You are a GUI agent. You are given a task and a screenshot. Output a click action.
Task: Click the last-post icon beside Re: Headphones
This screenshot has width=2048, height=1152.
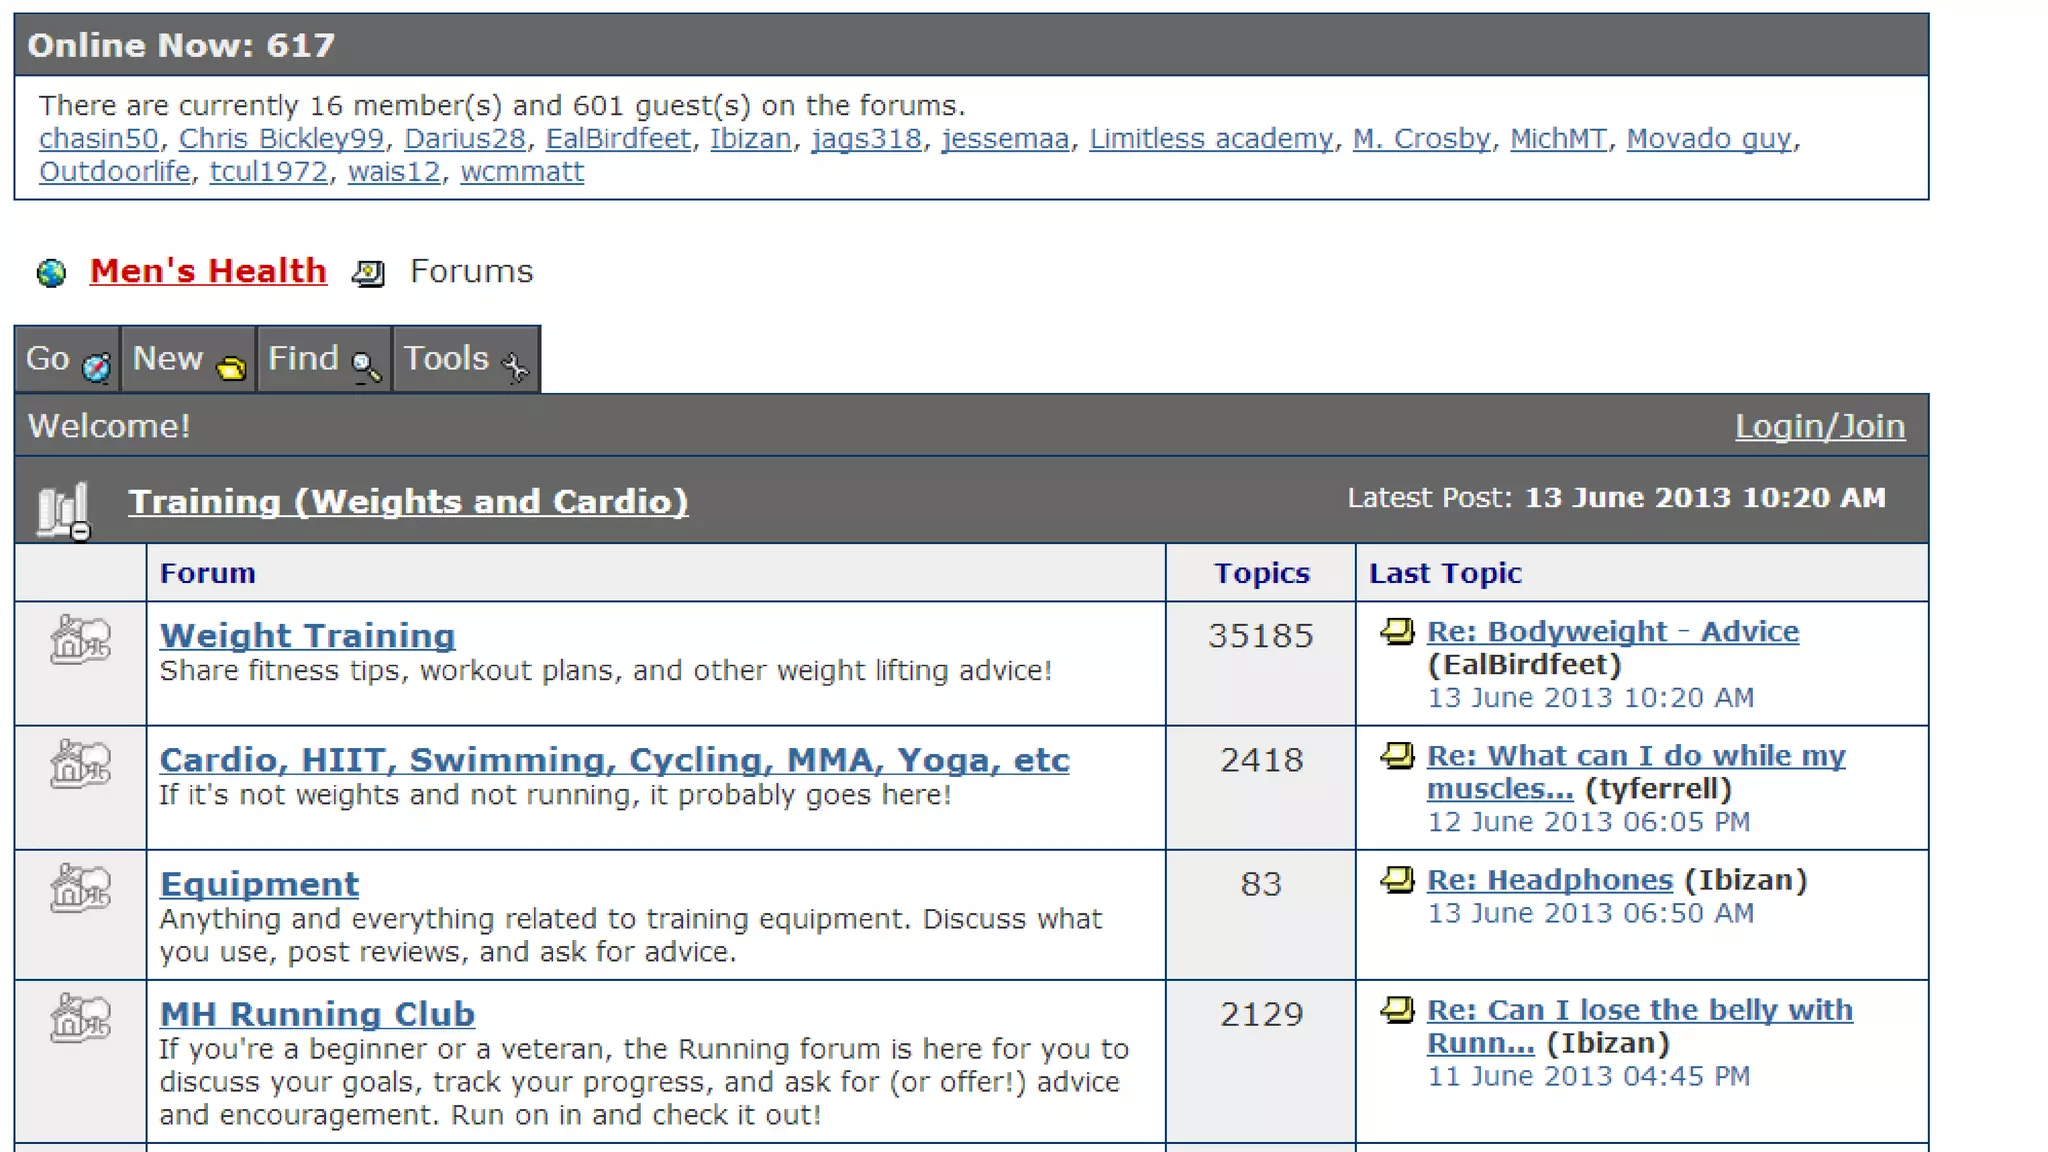pyautogui.click(x=1397, y=880)
